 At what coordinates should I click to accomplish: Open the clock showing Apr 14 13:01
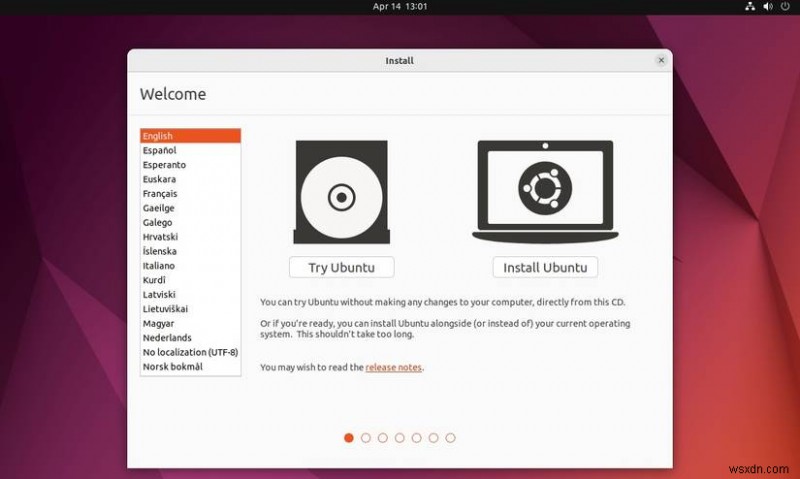tap(399, 7)
